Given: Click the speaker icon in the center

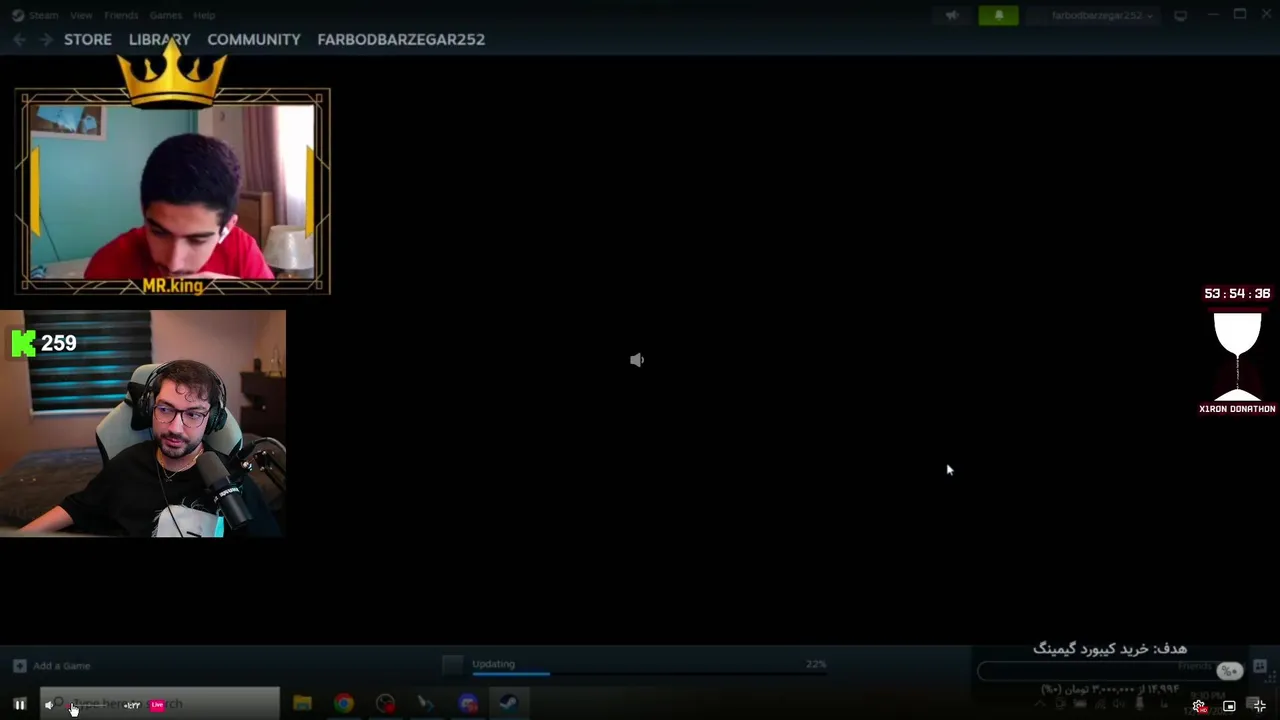Looking at the screenshot, I should (x=637, y=360).
